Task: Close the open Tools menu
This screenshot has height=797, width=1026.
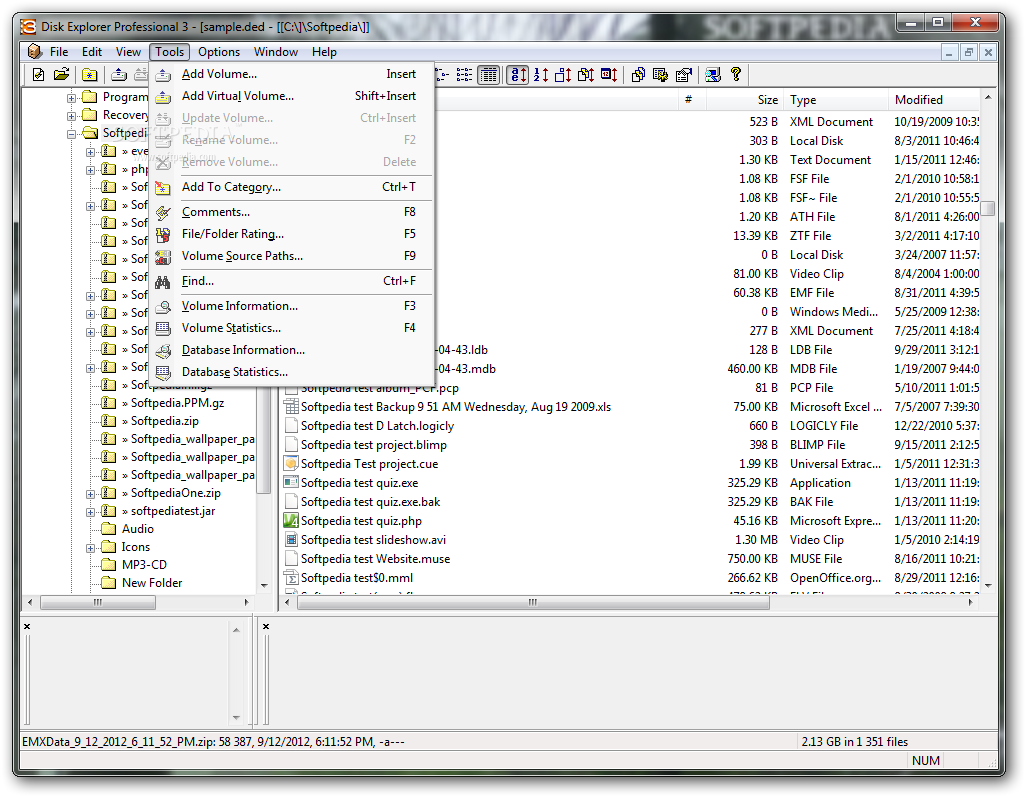Action: pos(169,52)
